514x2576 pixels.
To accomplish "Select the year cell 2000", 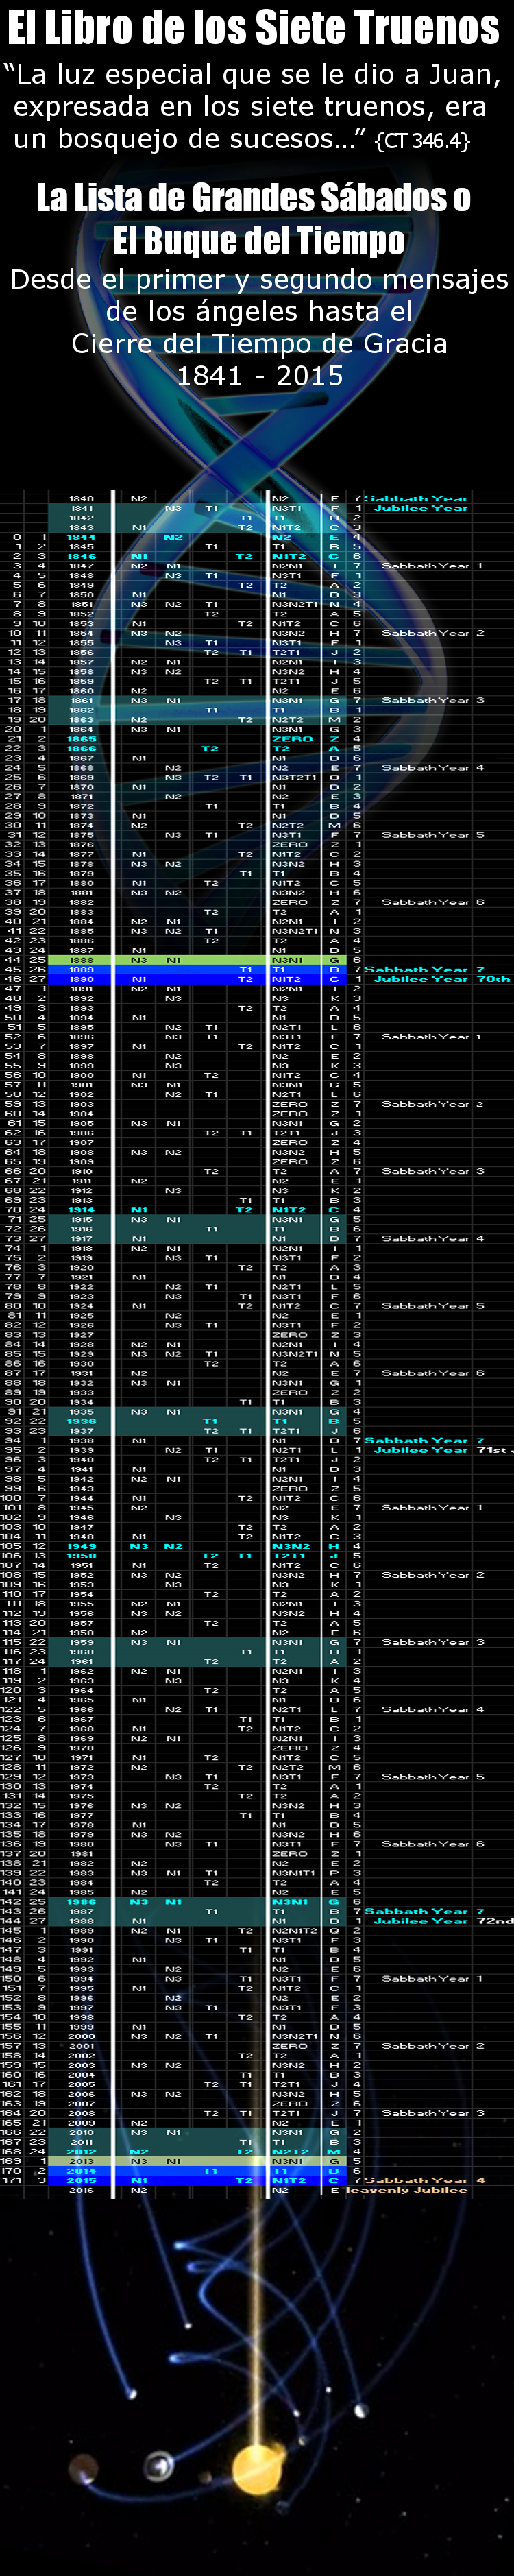I will tap(81, 2036).
